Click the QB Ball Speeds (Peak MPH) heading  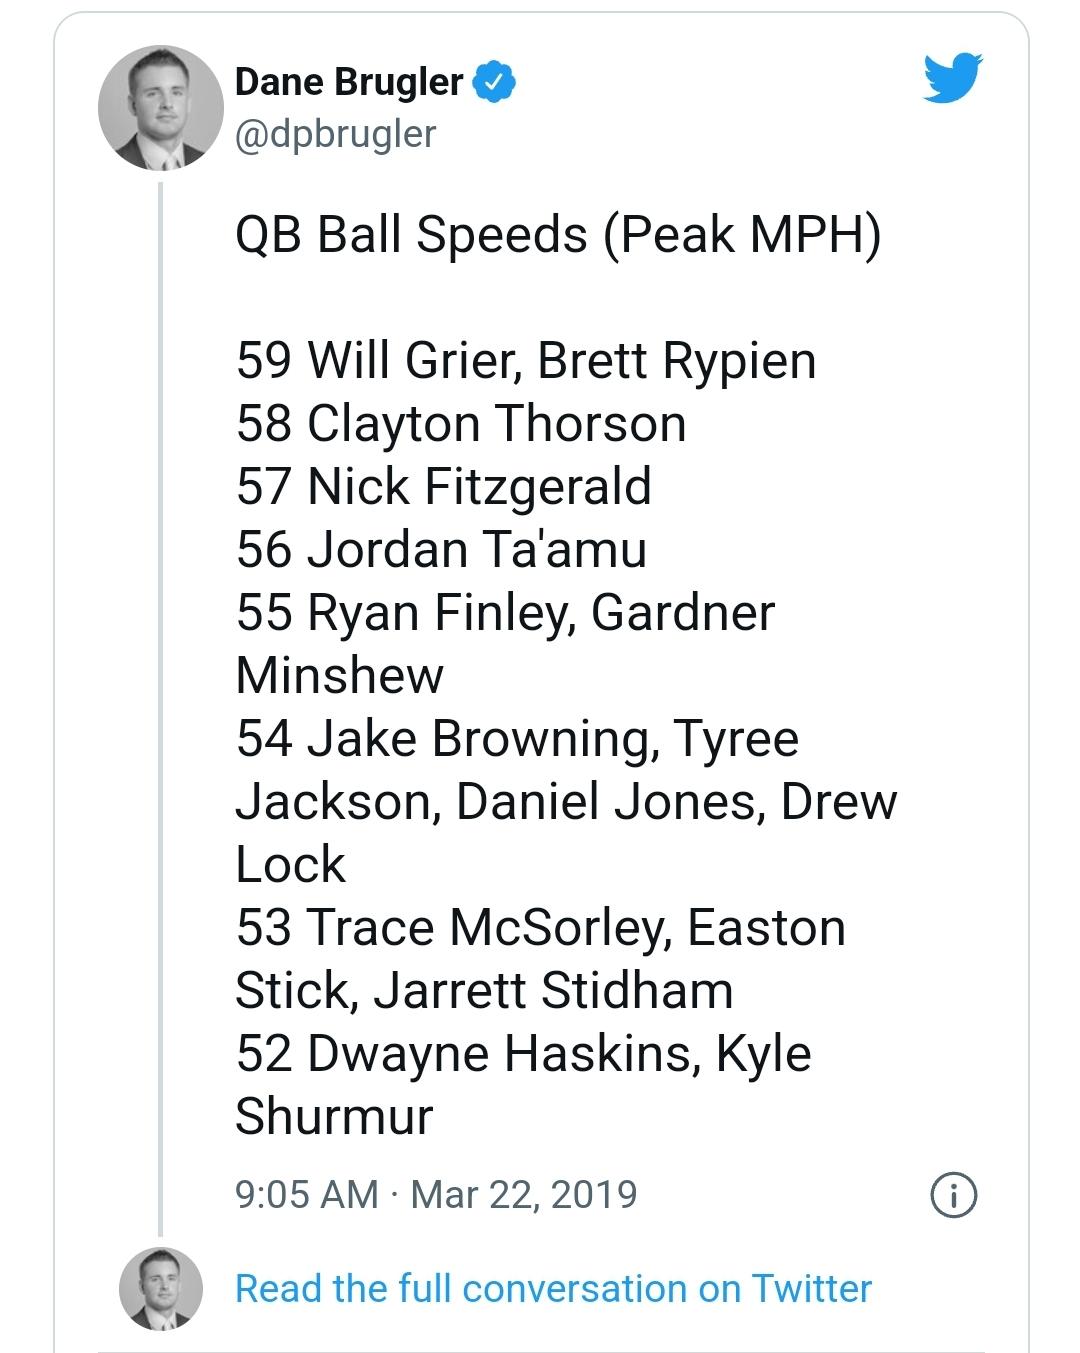pyautogui.click(x=558, y=236)
